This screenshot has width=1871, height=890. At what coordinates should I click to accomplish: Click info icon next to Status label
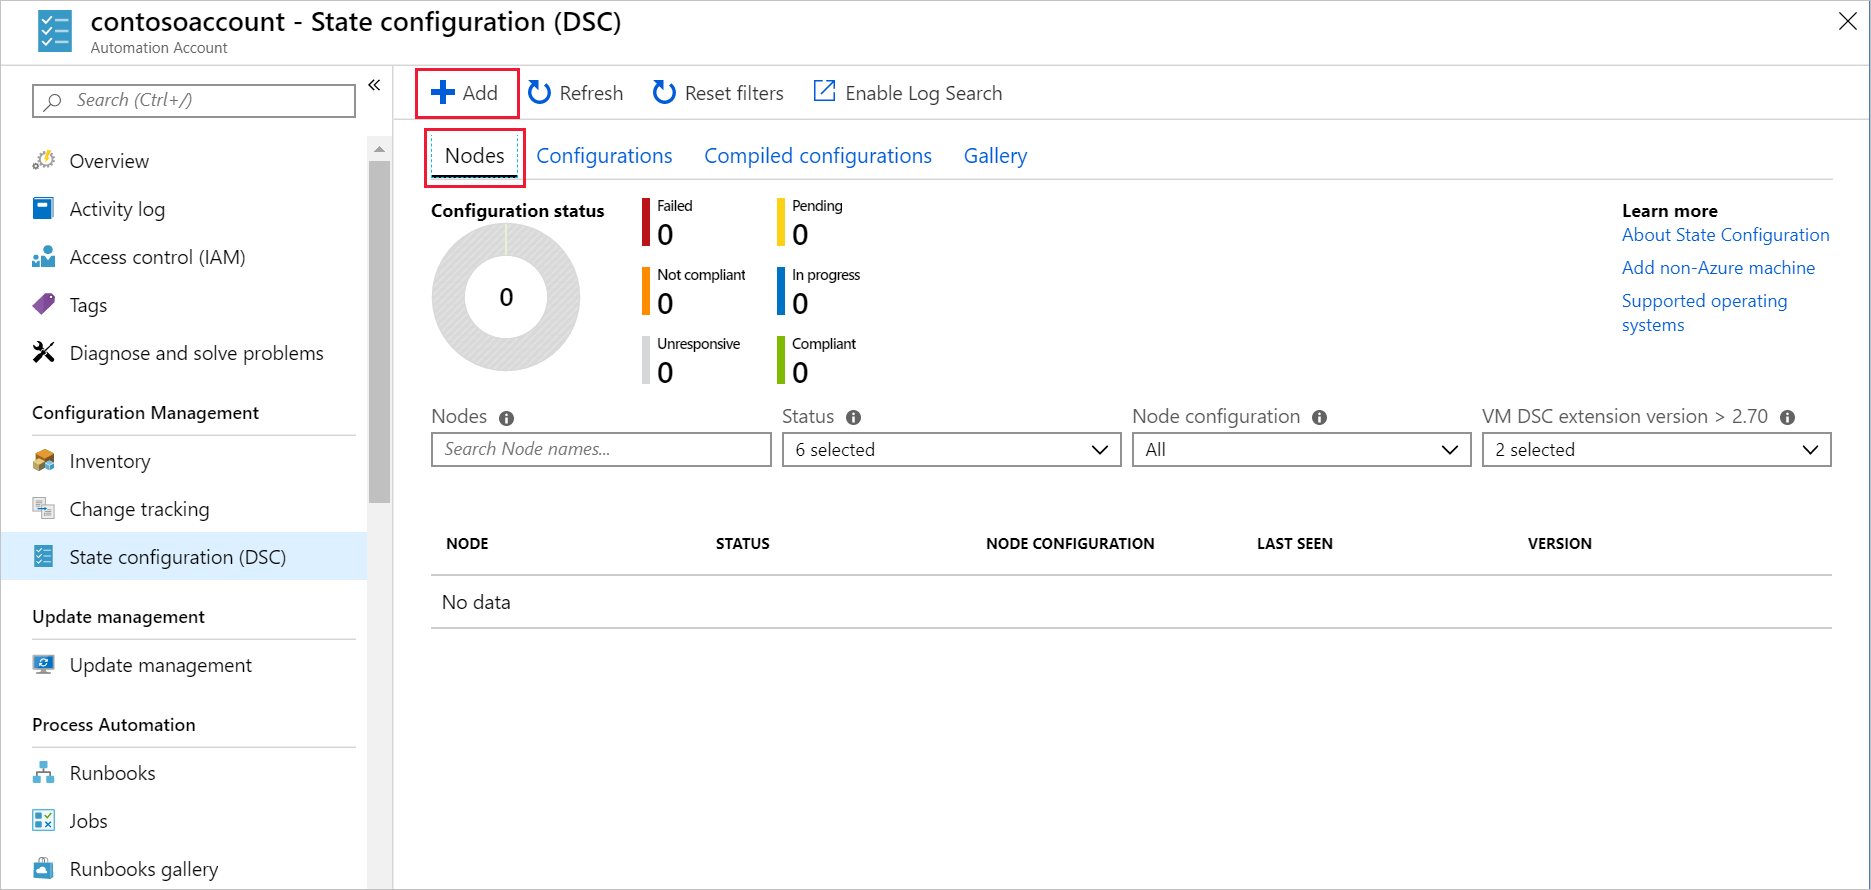click(x=853, y=417)
